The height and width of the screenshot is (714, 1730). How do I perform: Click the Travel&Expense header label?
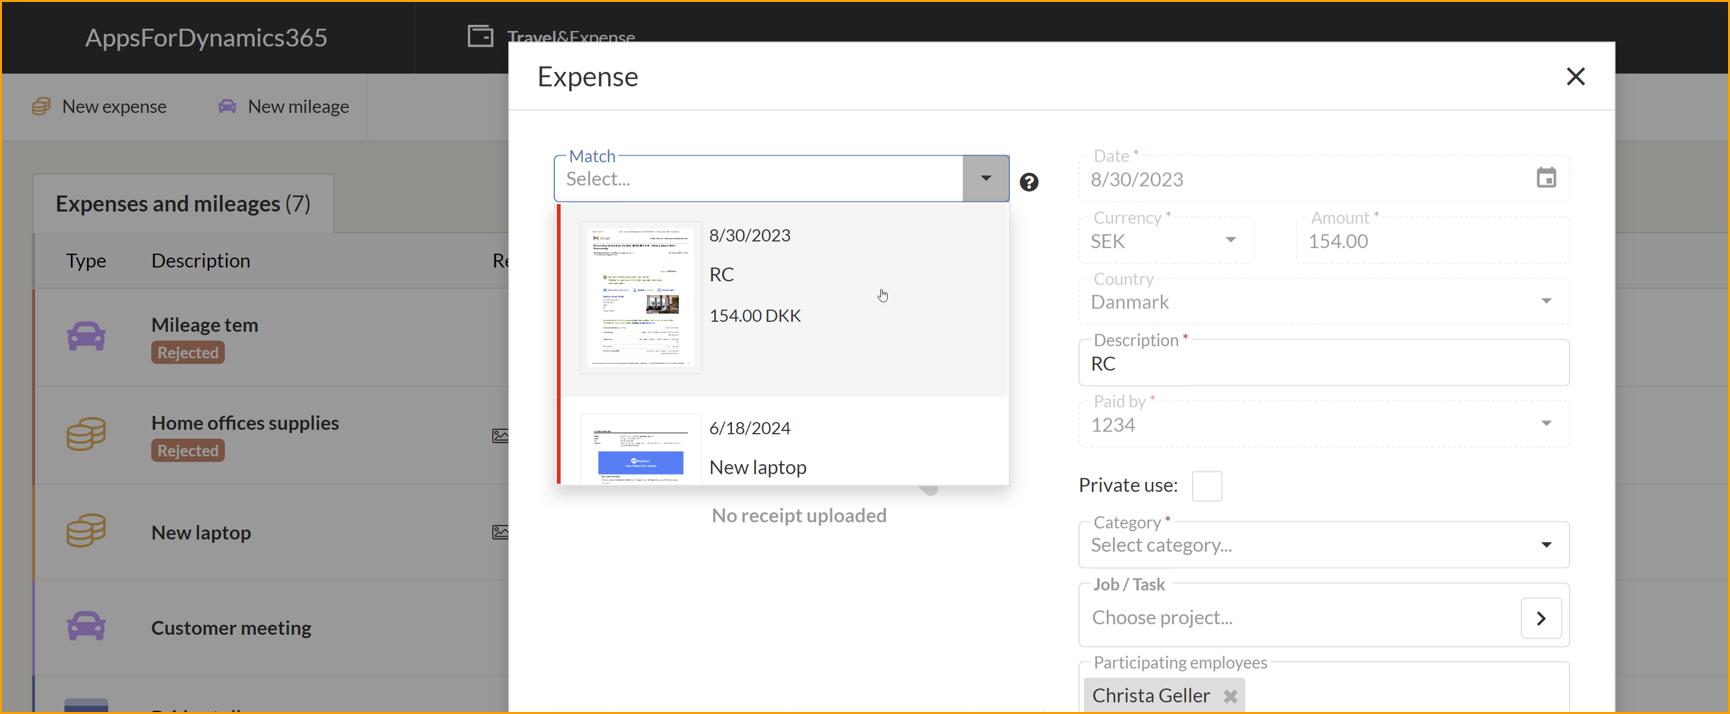(571, 37)
